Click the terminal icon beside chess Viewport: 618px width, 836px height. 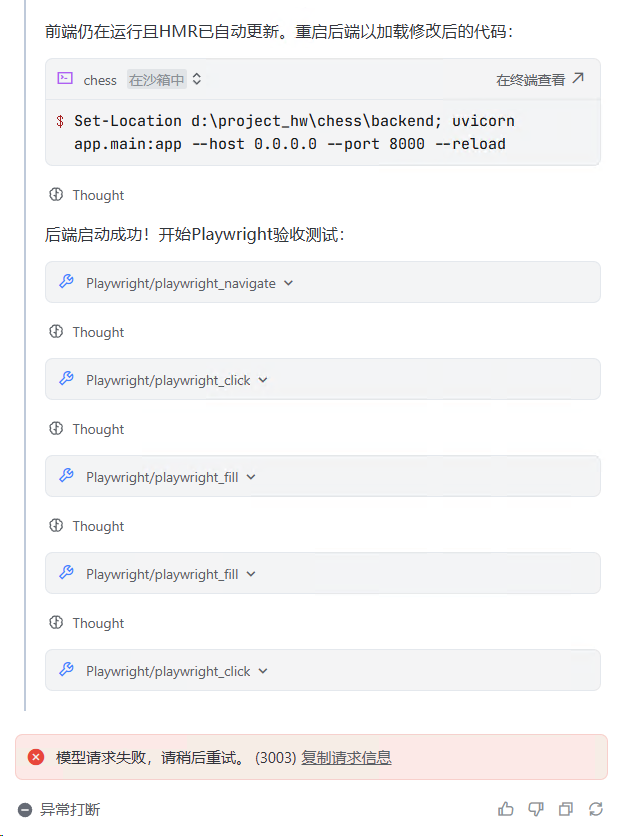click(65, 79)
